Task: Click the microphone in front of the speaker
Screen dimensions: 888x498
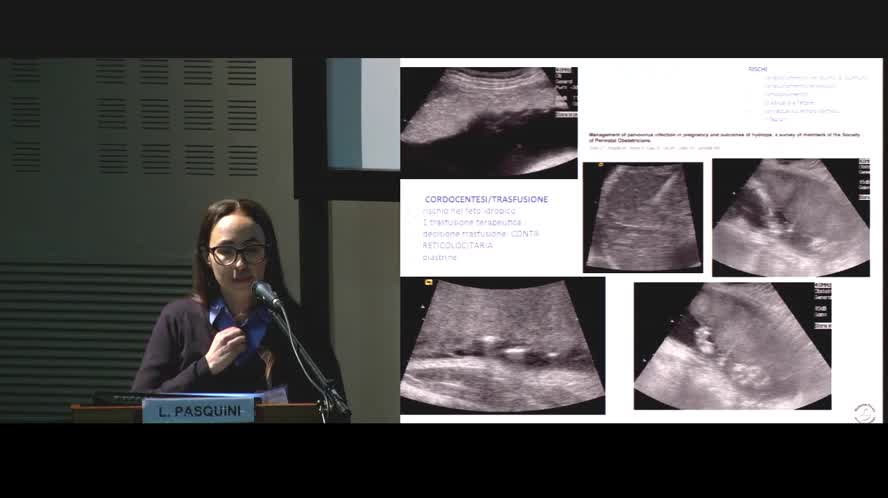Action: [265, 295]
